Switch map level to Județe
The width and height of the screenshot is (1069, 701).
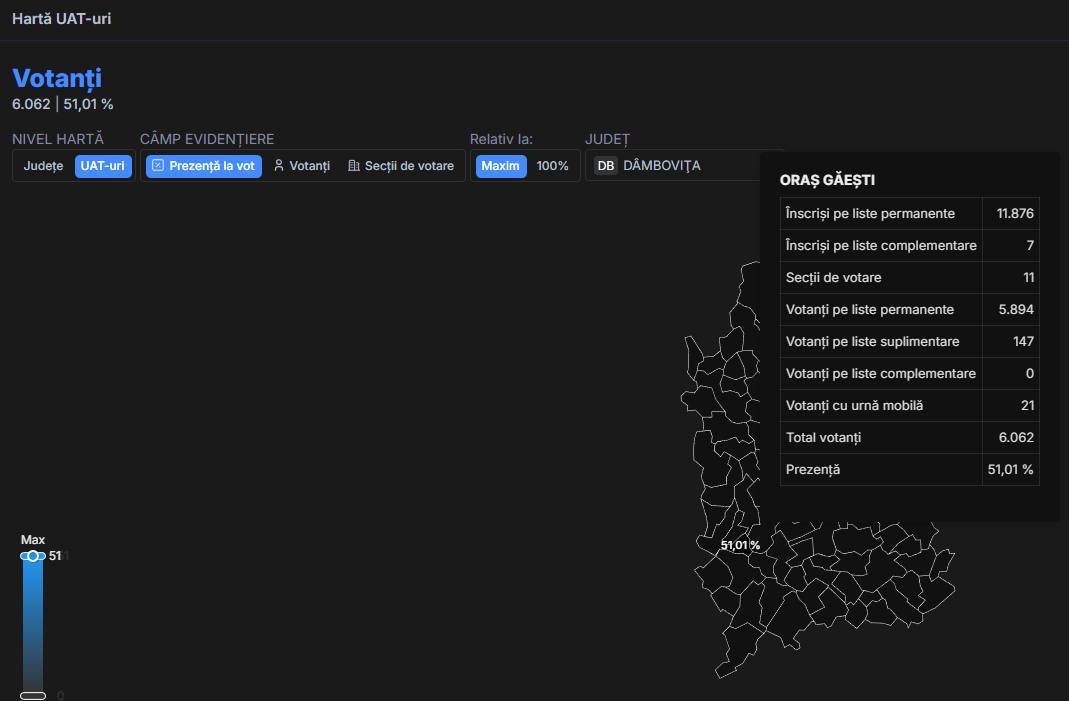click(x=43, y=166)
